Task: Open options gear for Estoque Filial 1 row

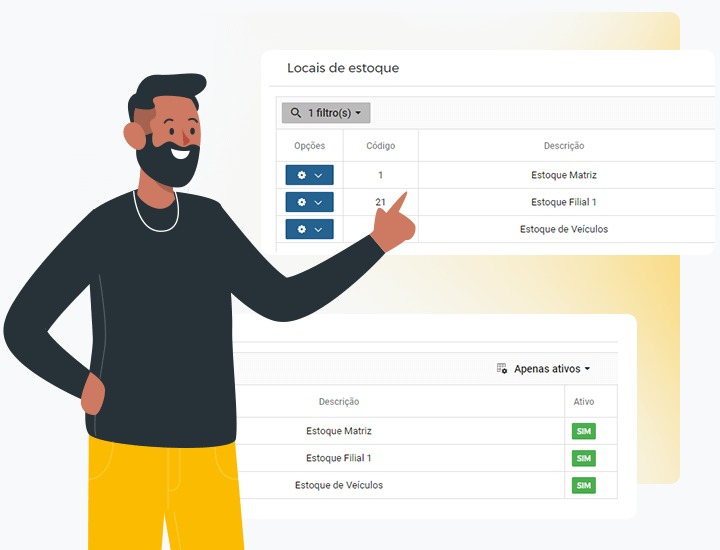Action: coord(302,202)
